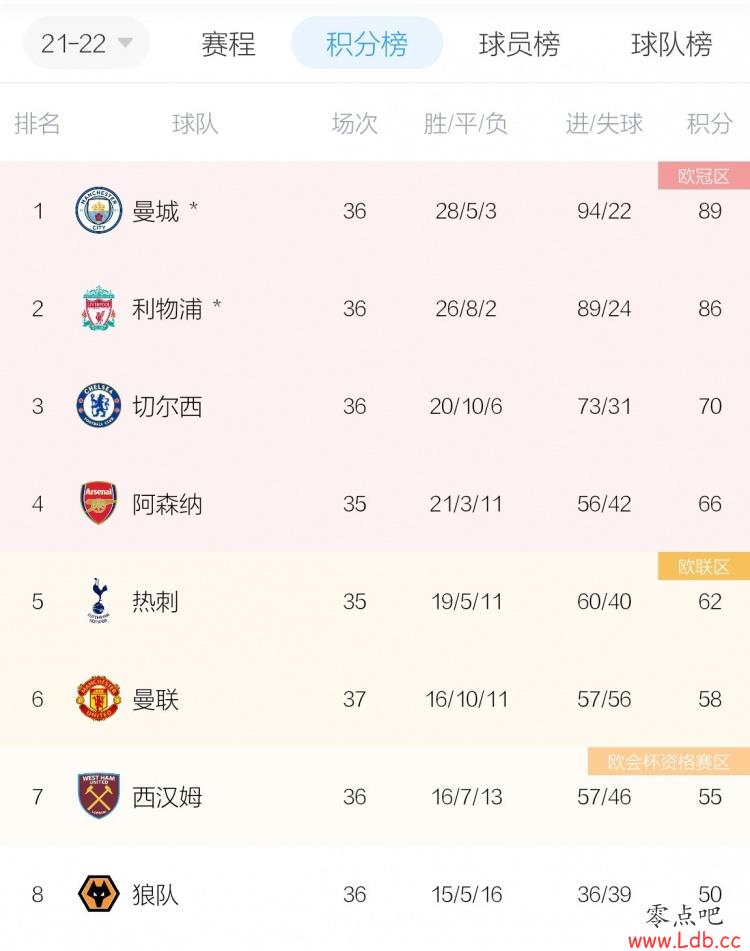This screenshot has width=750, height=951.
Task: Click the Tottenham cockerel logo
Action: click(98, 601)
